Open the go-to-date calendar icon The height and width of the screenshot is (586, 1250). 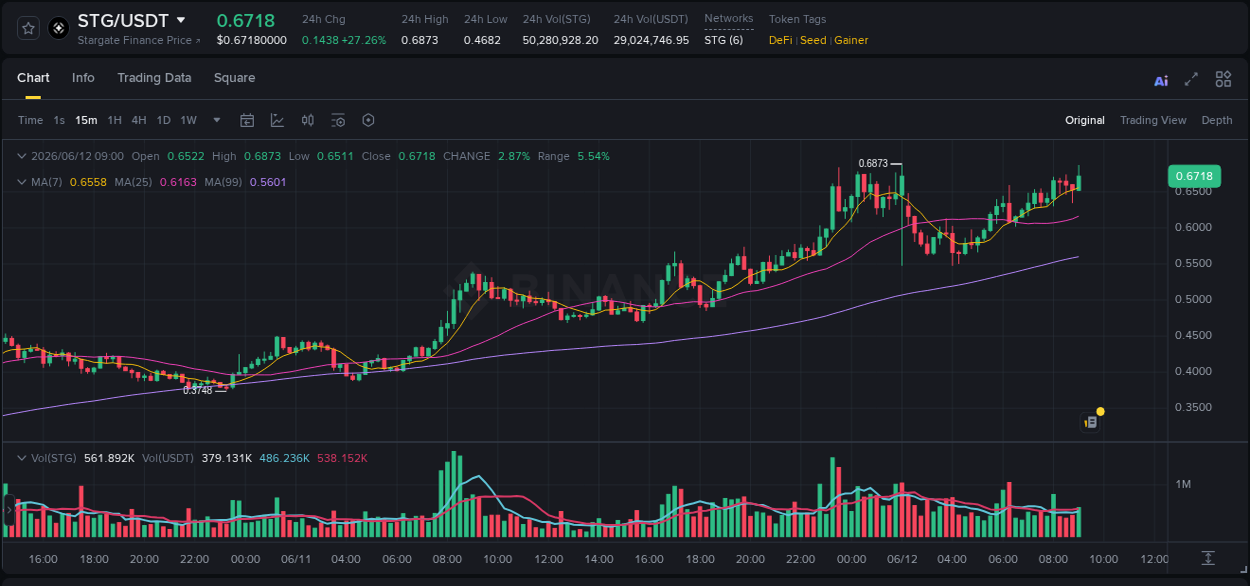(x=247, y=120)
